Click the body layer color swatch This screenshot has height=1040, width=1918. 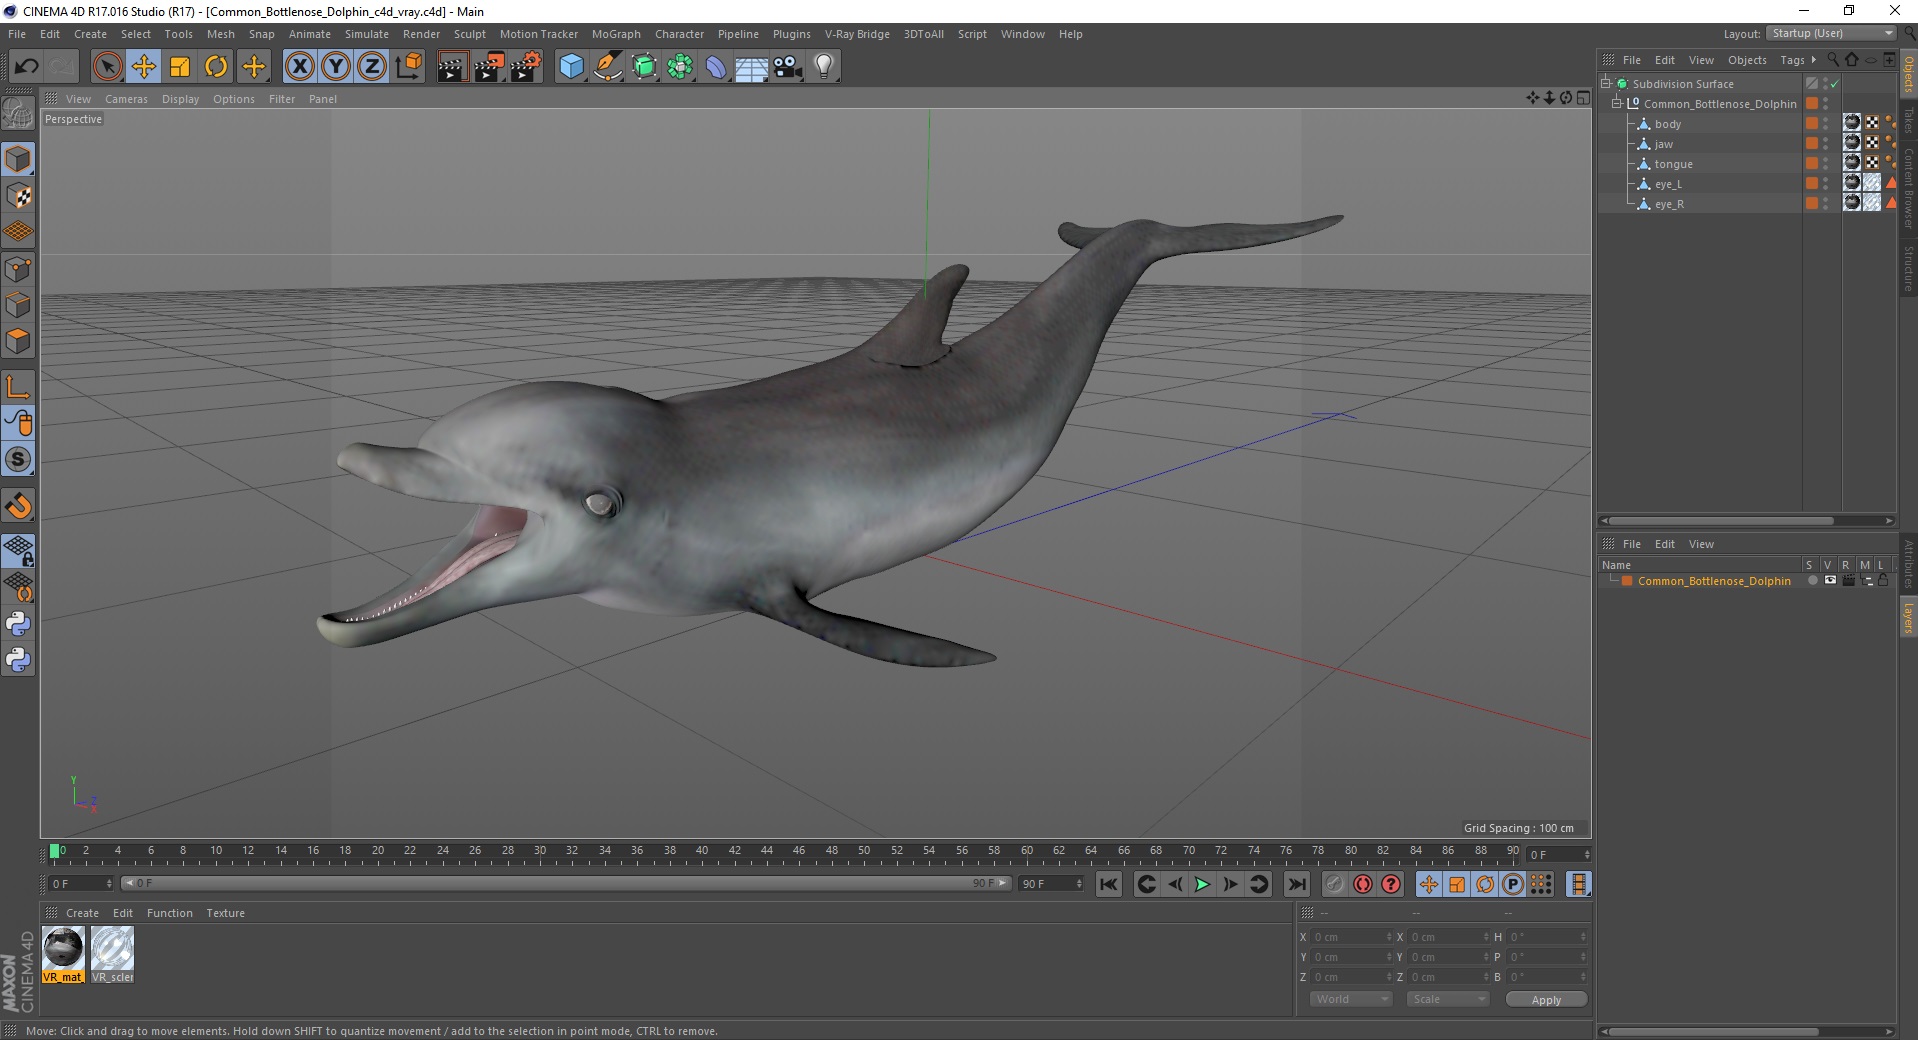tap(1811, 124)
